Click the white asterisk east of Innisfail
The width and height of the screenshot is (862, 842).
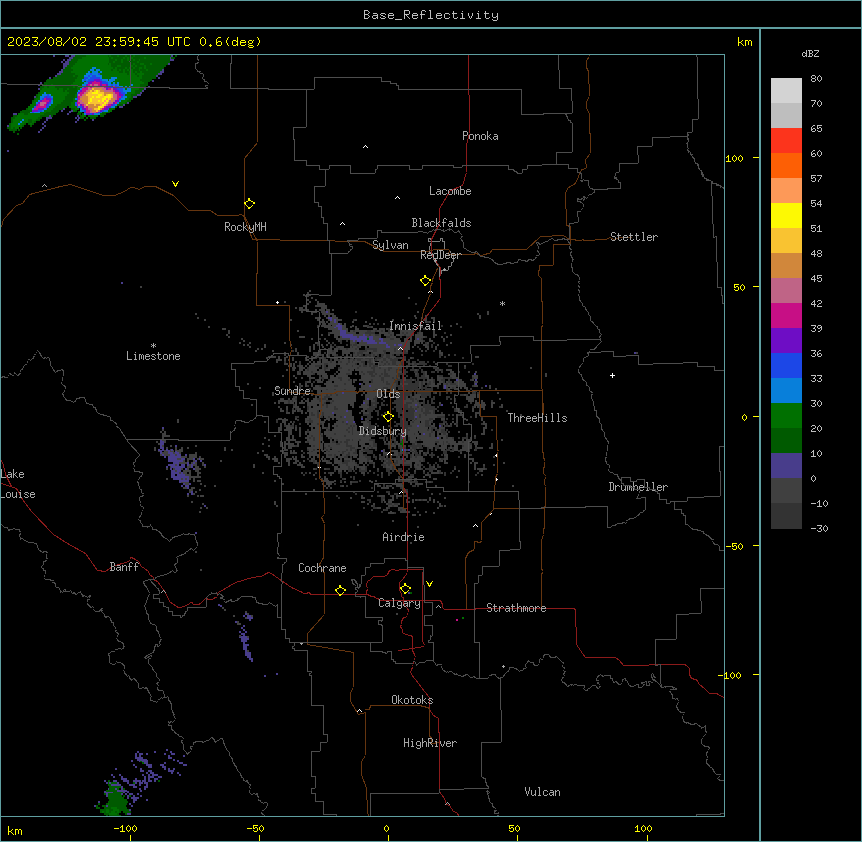[502, 303]
